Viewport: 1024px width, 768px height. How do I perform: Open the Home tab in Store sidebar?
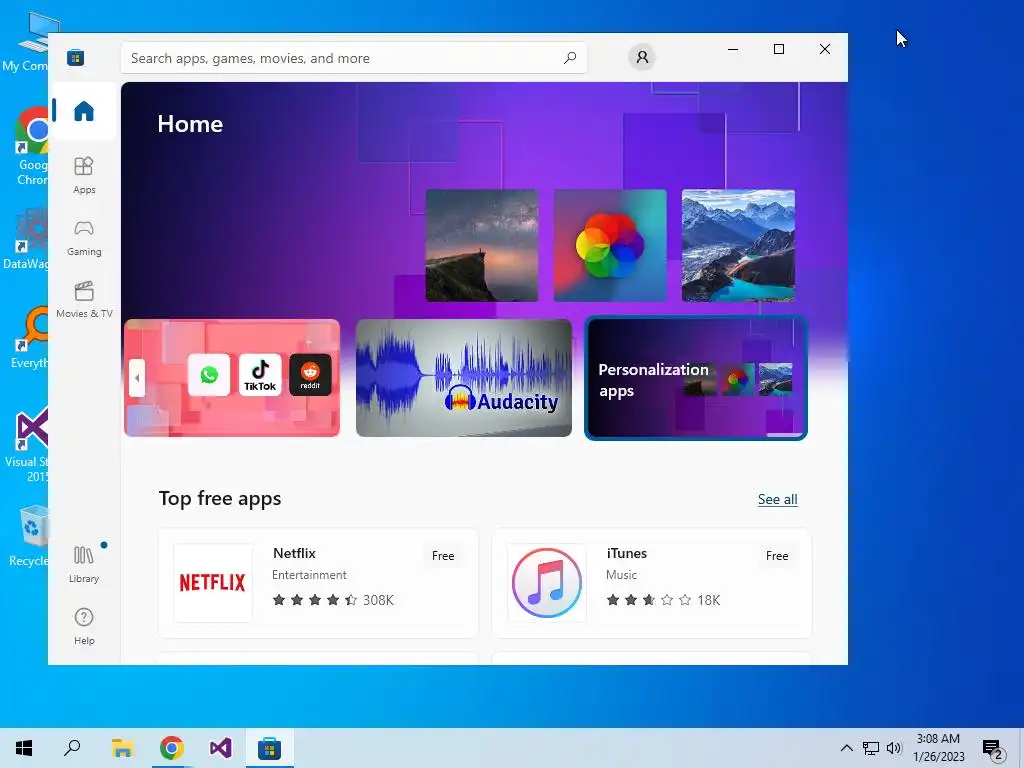coord(84,111)
